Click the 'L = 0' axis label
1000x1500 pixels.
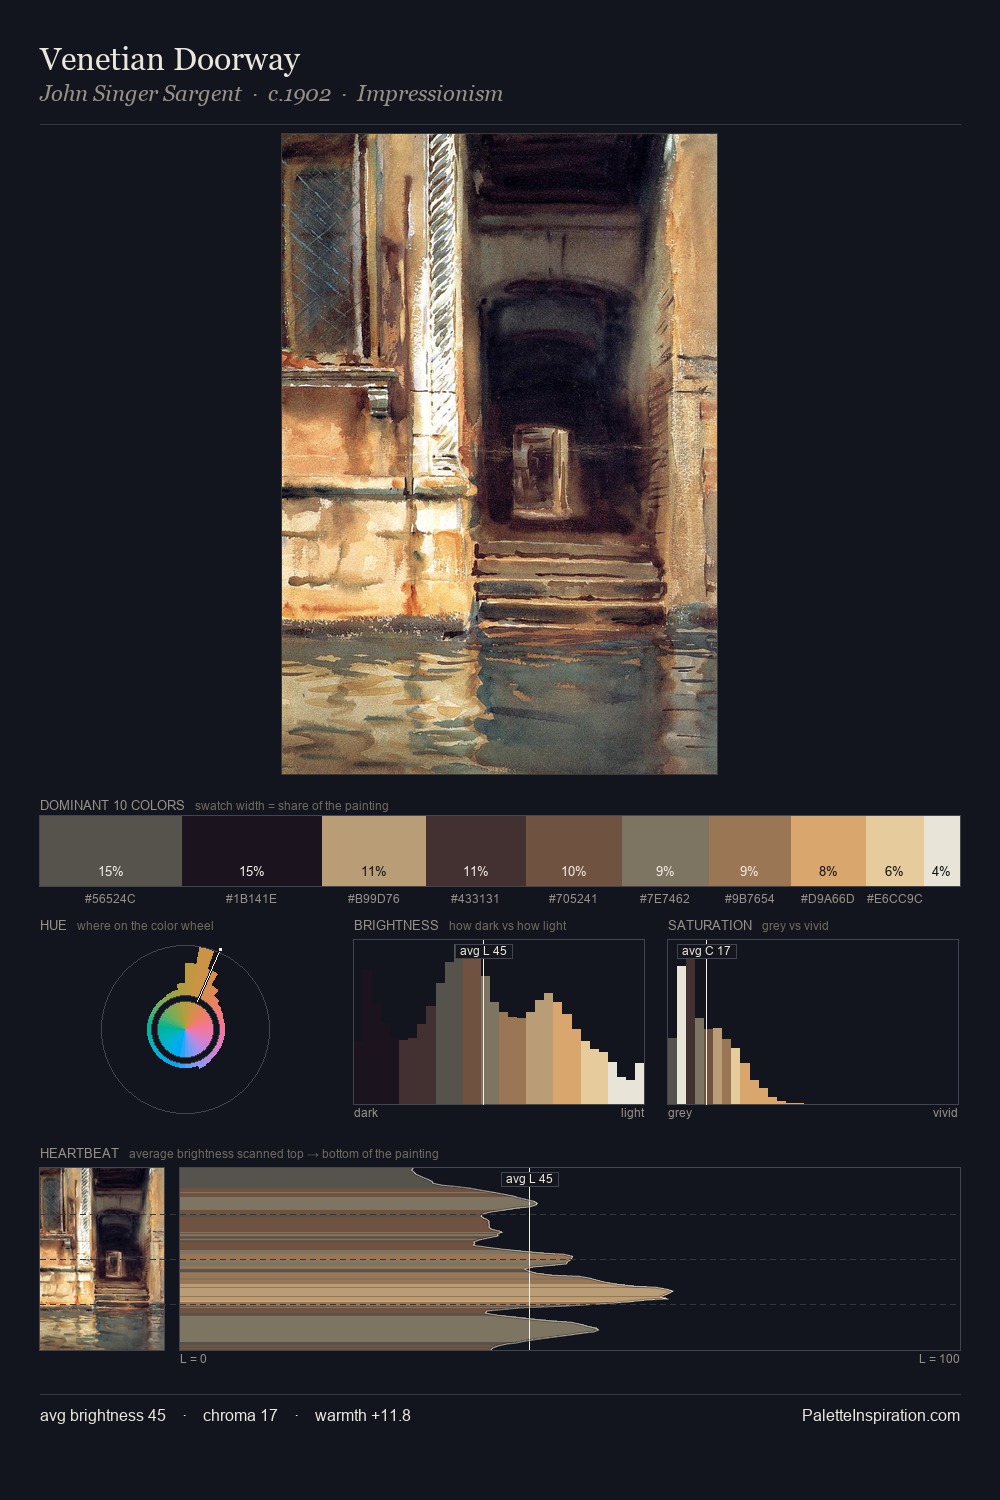point(193,1359)
